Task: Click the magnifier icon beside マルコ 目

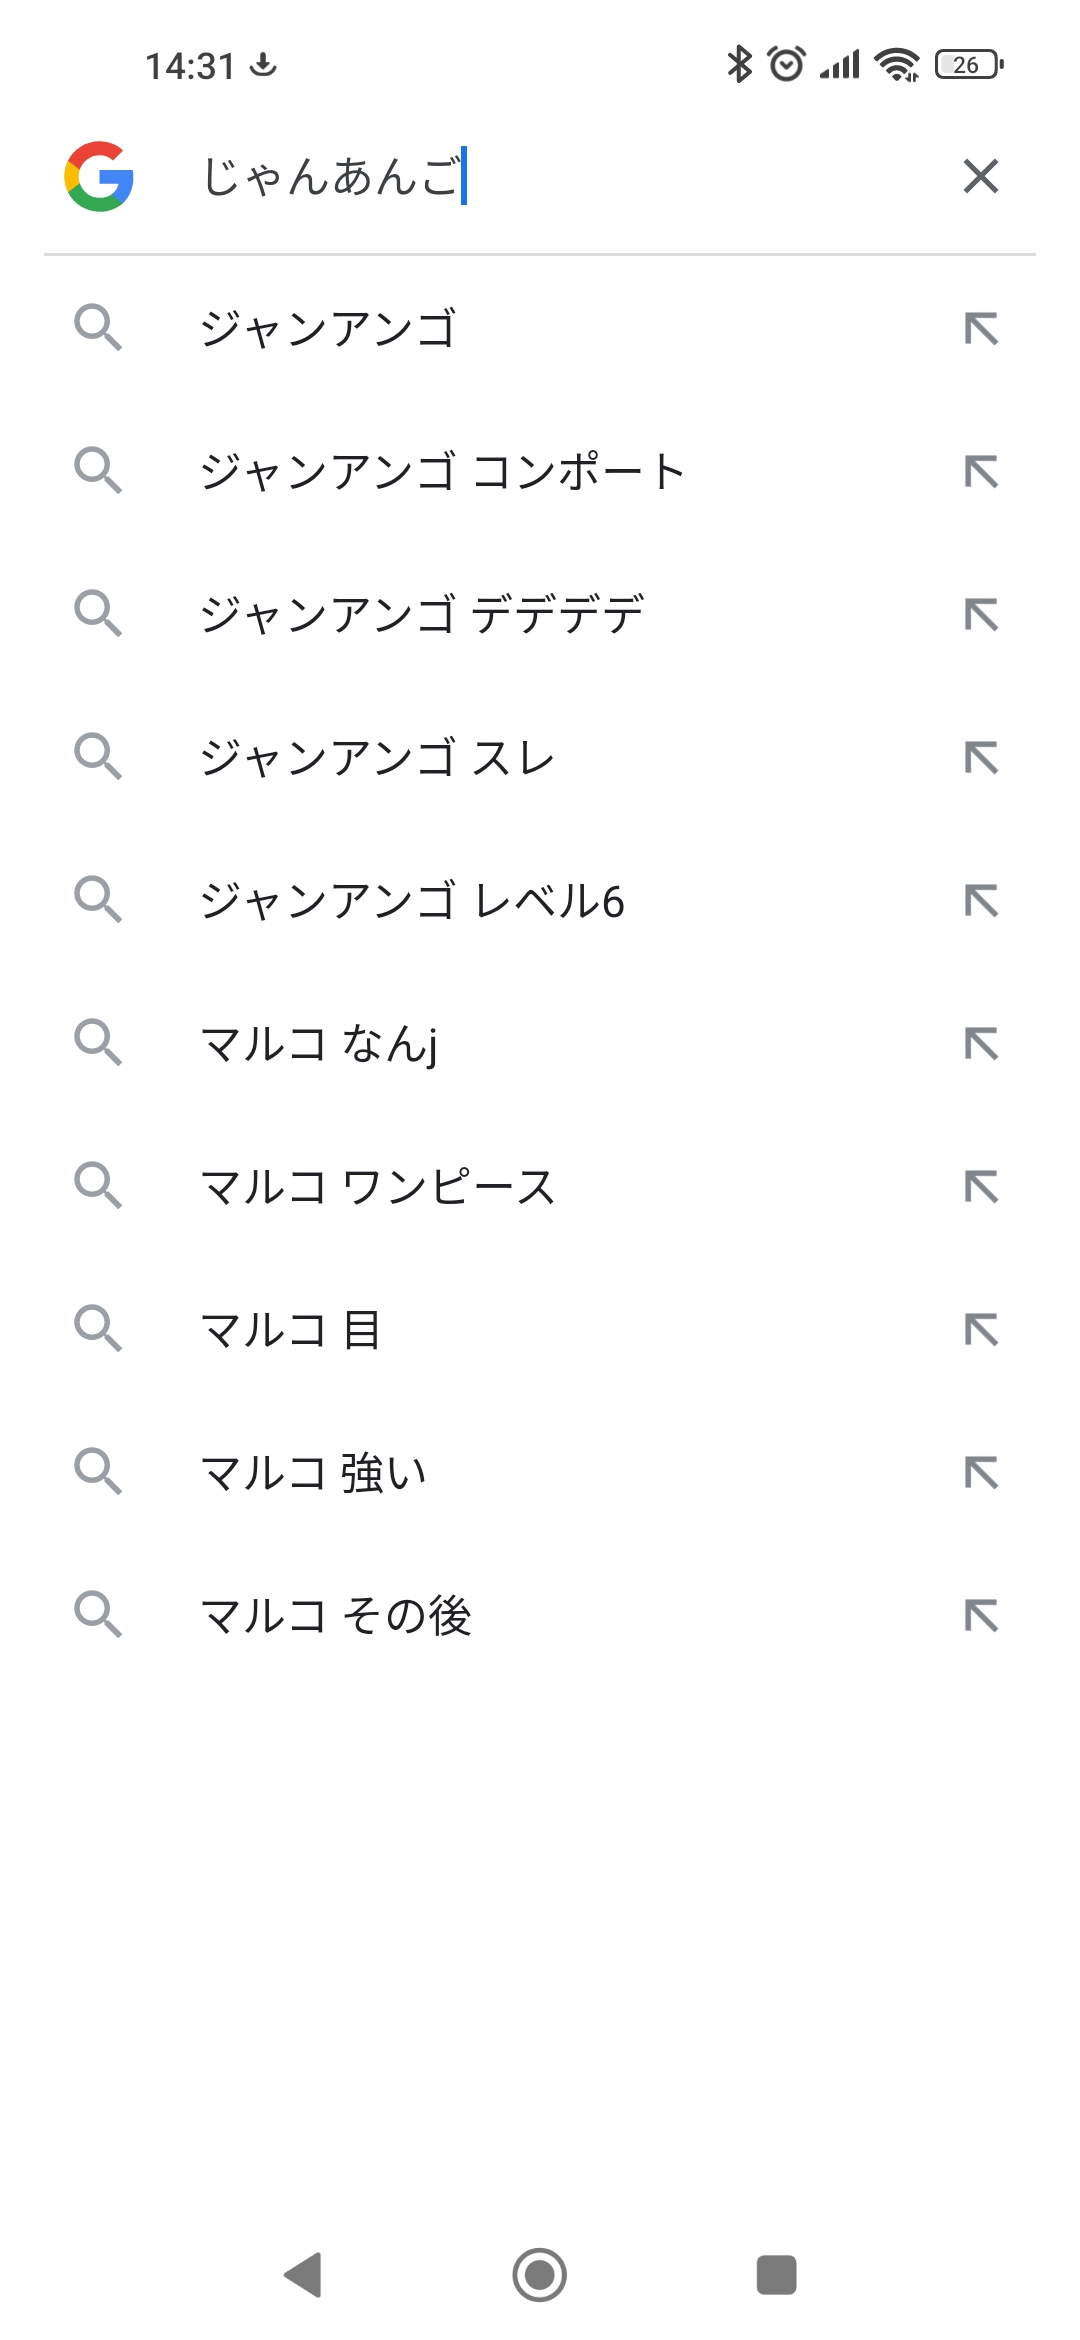Action: [x=98, y=1330]
